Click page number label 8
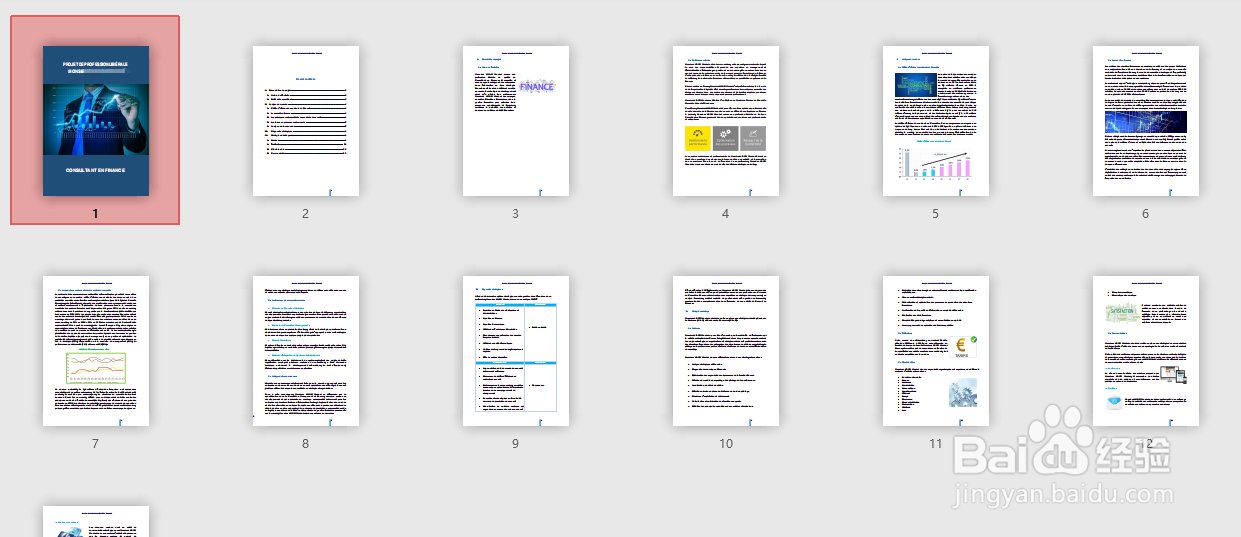1241x537 pixels. point(305,444)
